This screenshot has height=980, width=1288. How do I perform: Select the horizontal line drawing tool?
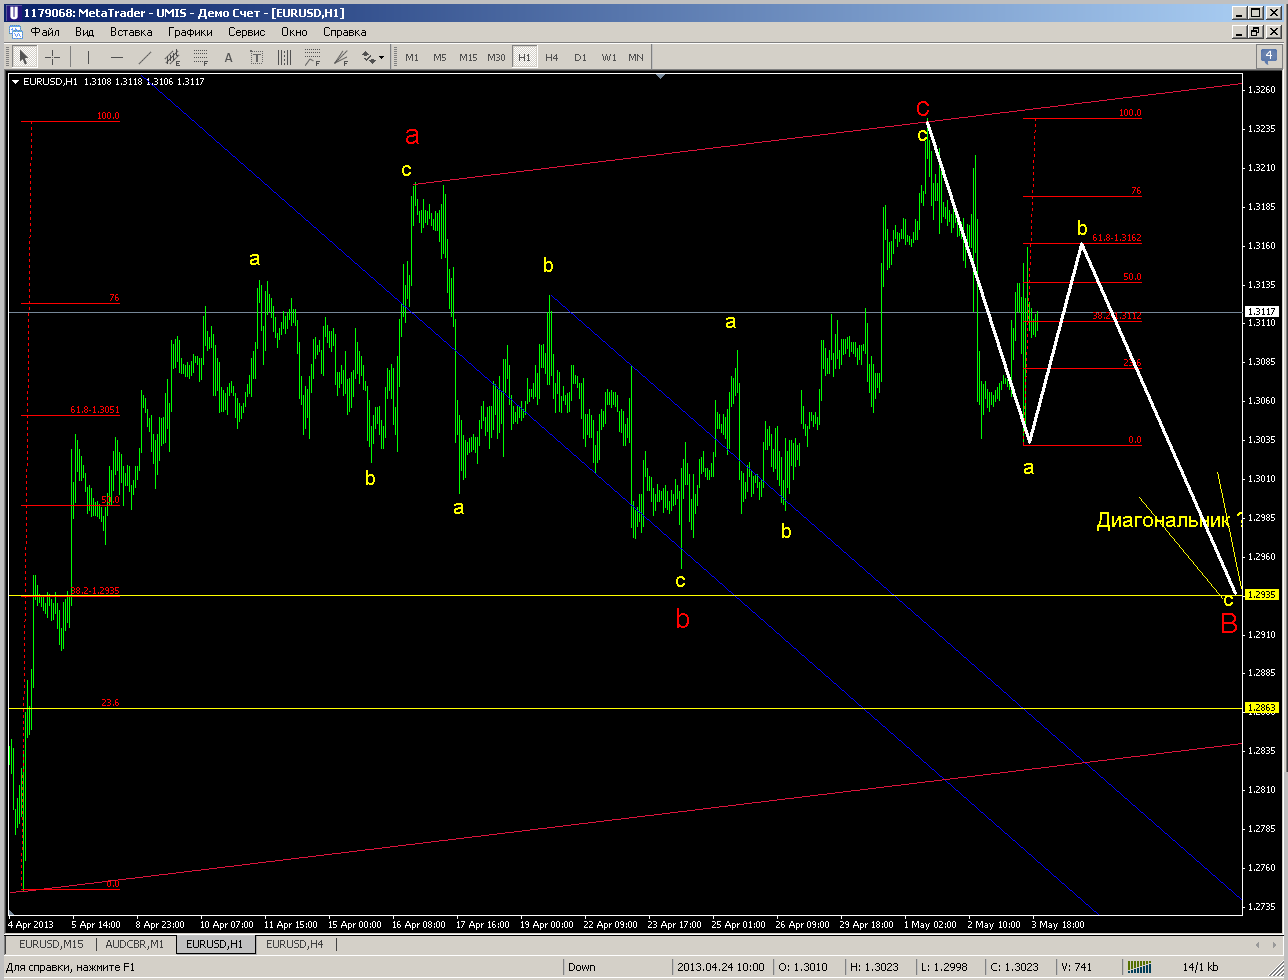pyautogui.click(x=116, y=57)
